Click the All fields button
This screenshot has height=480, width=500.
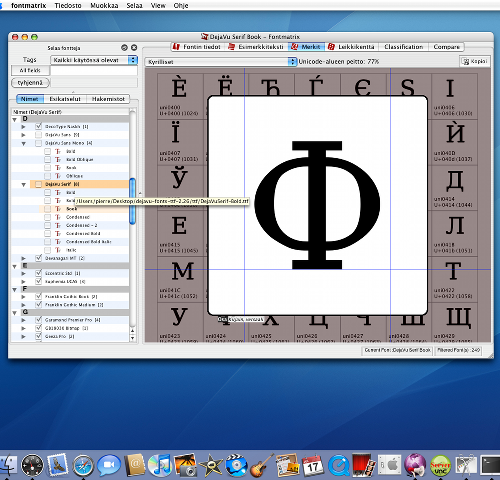click(30, 70)
